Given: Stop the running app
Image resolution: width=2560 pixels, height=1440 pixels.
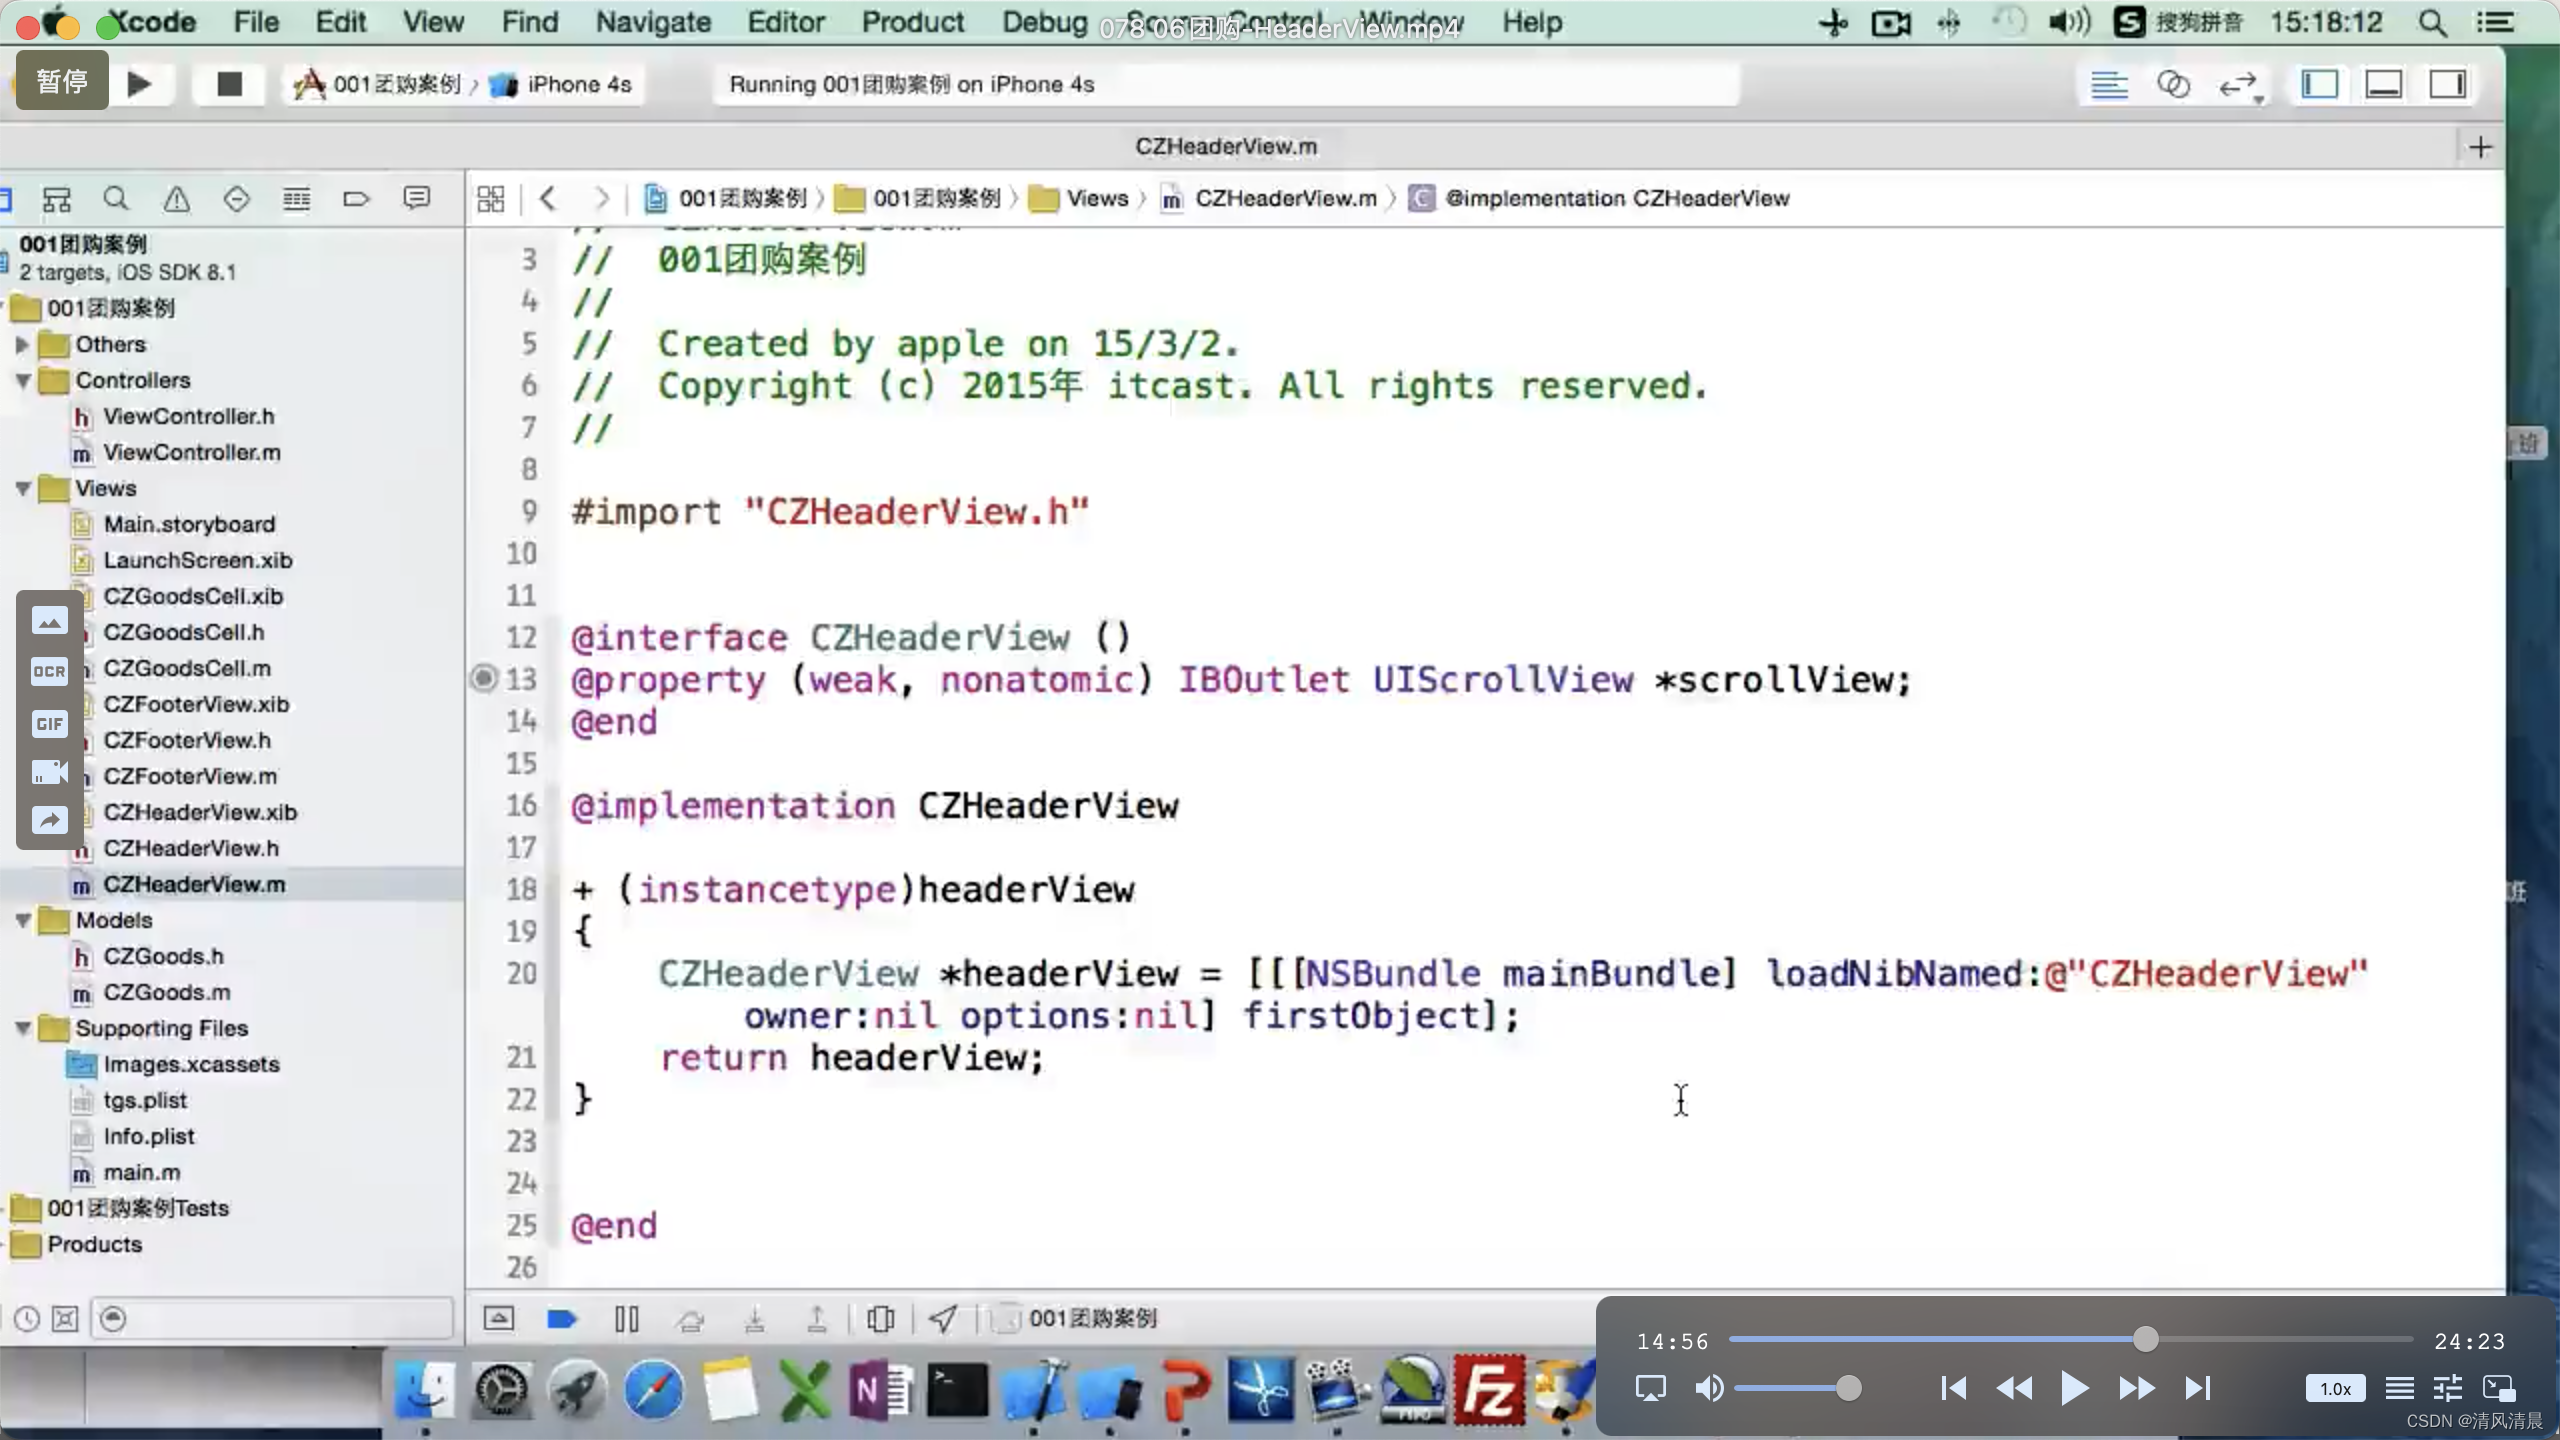Looking at the screenshot, I should pos(229,84).
